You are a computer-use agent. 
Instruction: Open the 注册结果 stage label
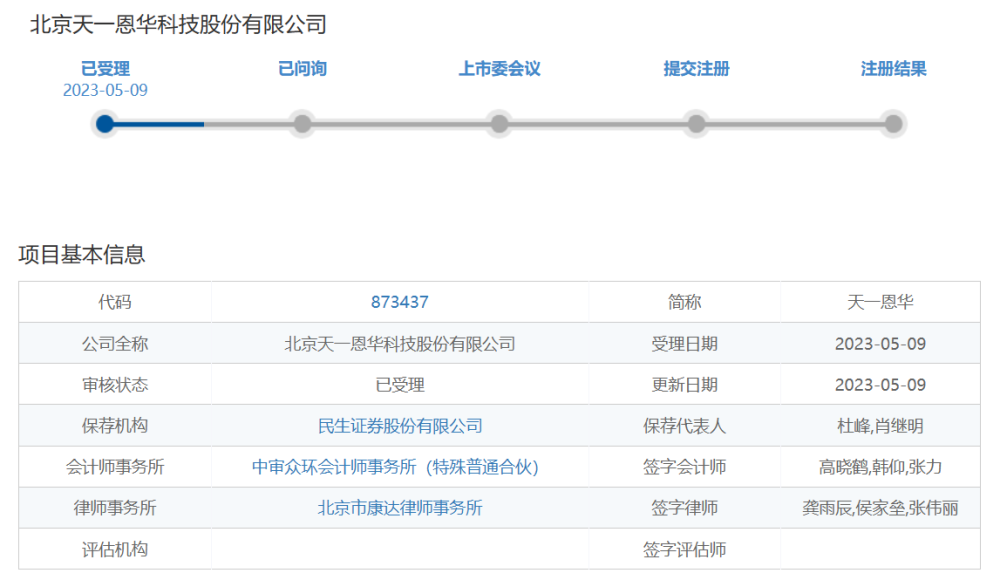point(893,69)
